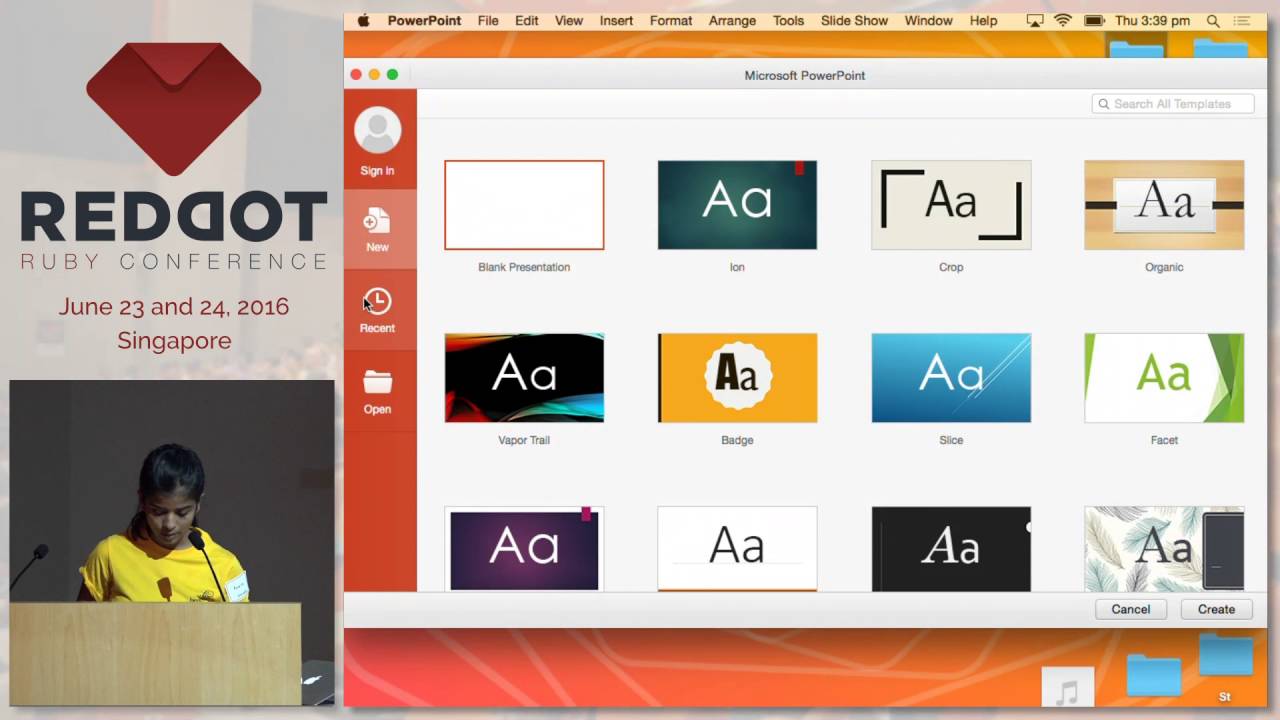1280x720 pixels.
Task: Open the Help menu
Action: [983, 20]
